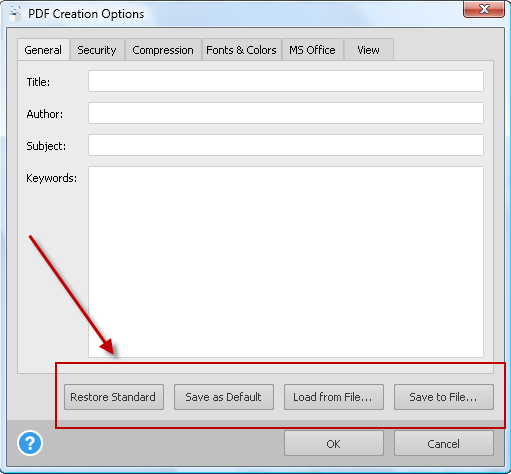Place cursor in the Keywords text area
The width and height of the screenshot is (511, 474).
tap(286, 262)
